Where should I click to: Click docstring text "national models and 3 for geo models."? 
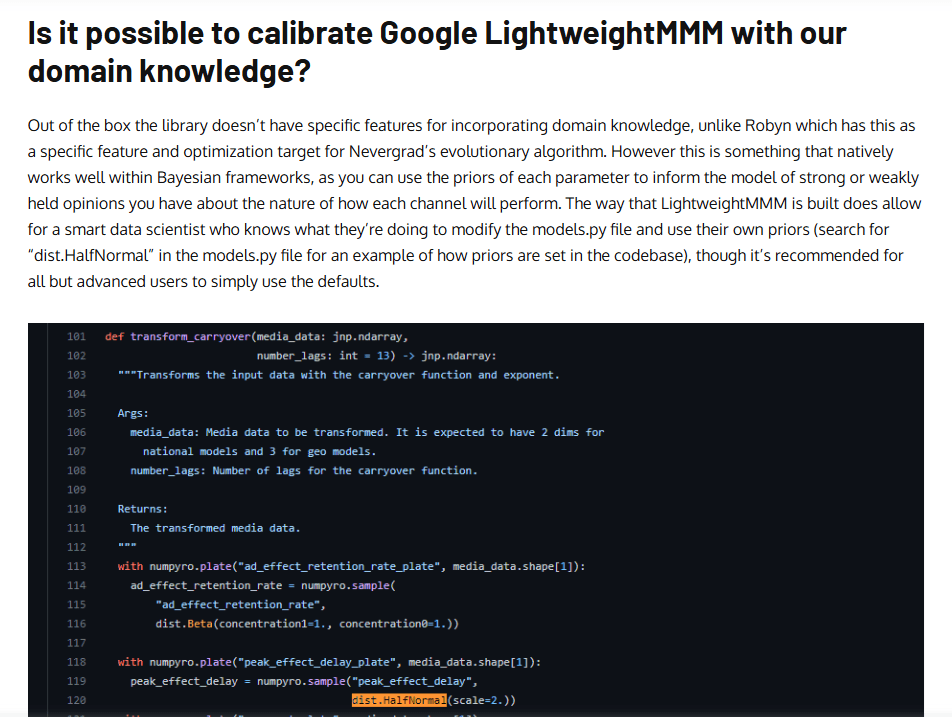(259, 451)
